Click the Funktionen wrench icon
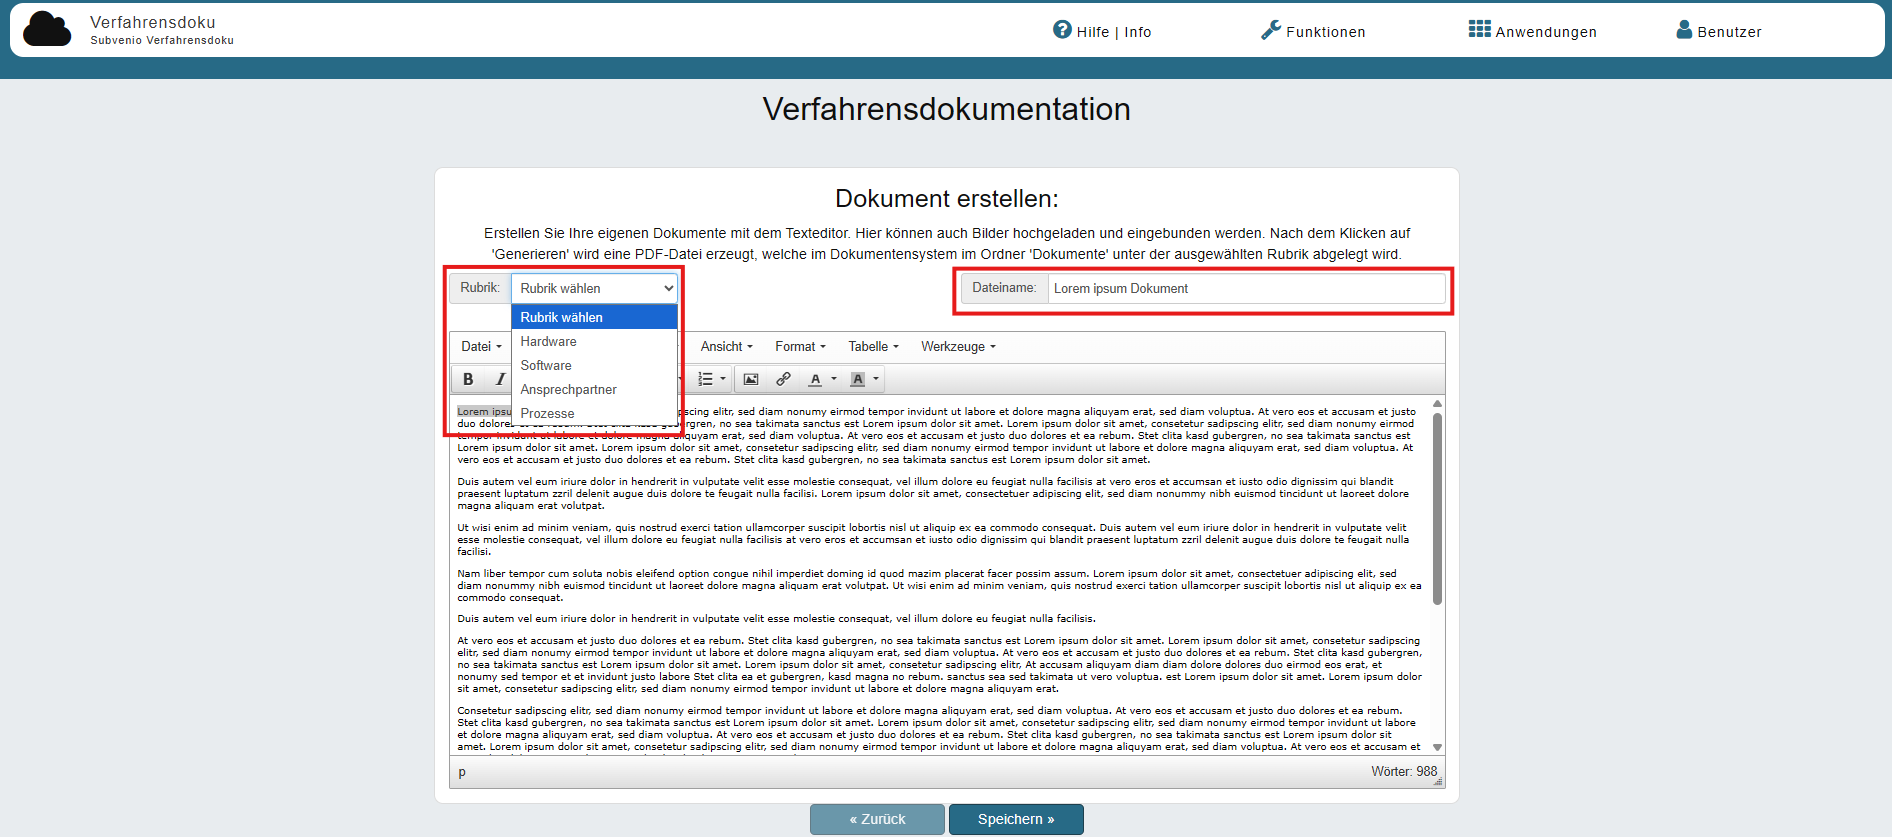 point(1271,30)
